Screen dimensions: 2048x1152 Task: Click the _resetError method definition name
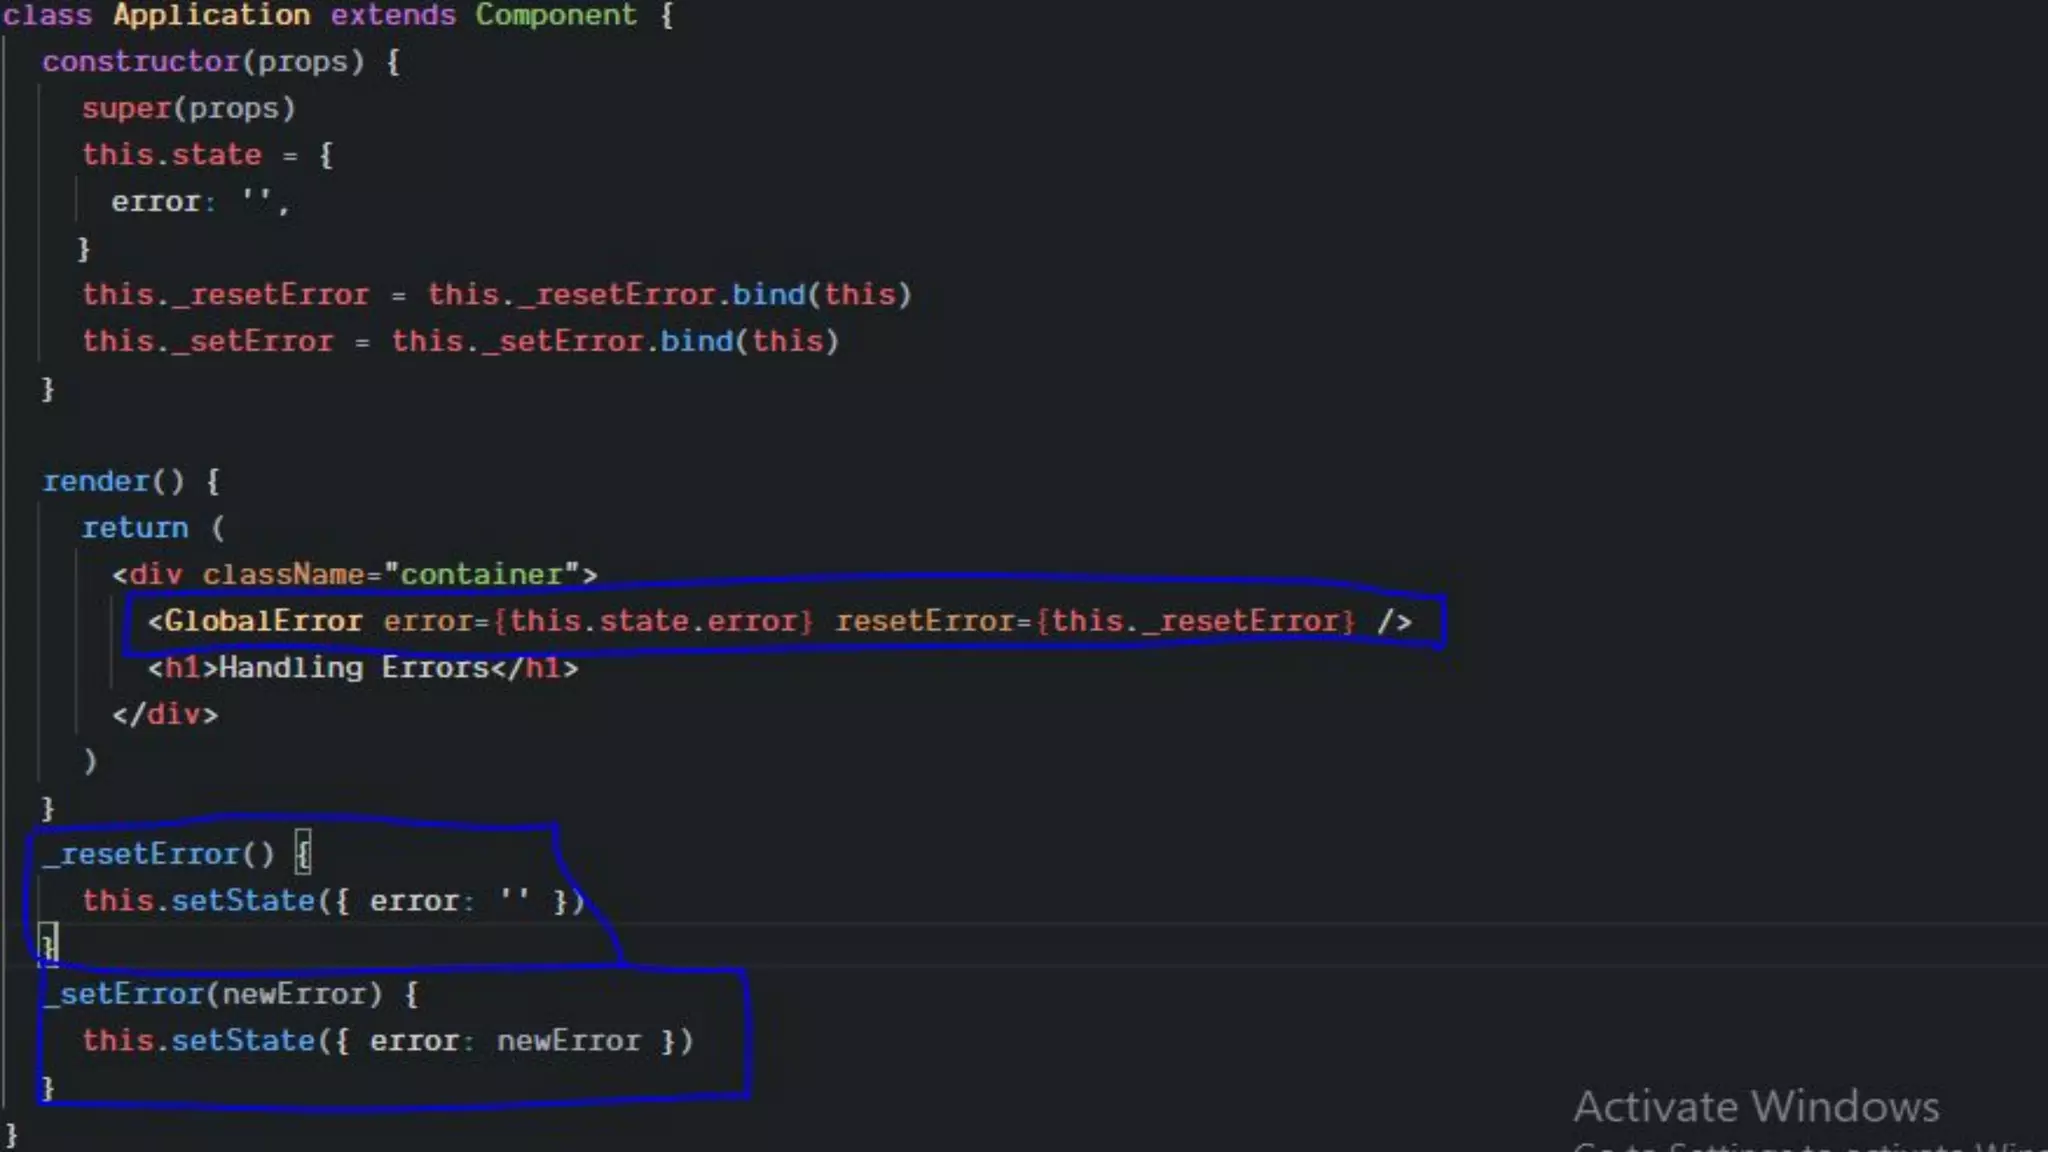click(x=142, y=855)
